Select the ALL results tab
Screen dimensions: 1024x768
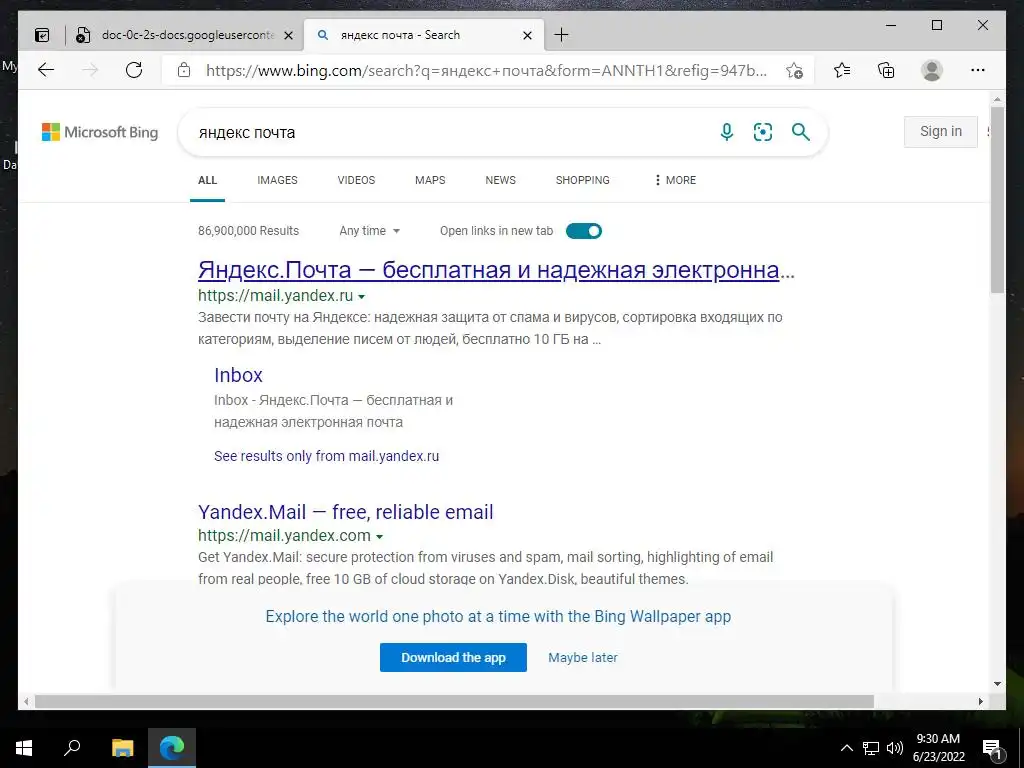208,180
